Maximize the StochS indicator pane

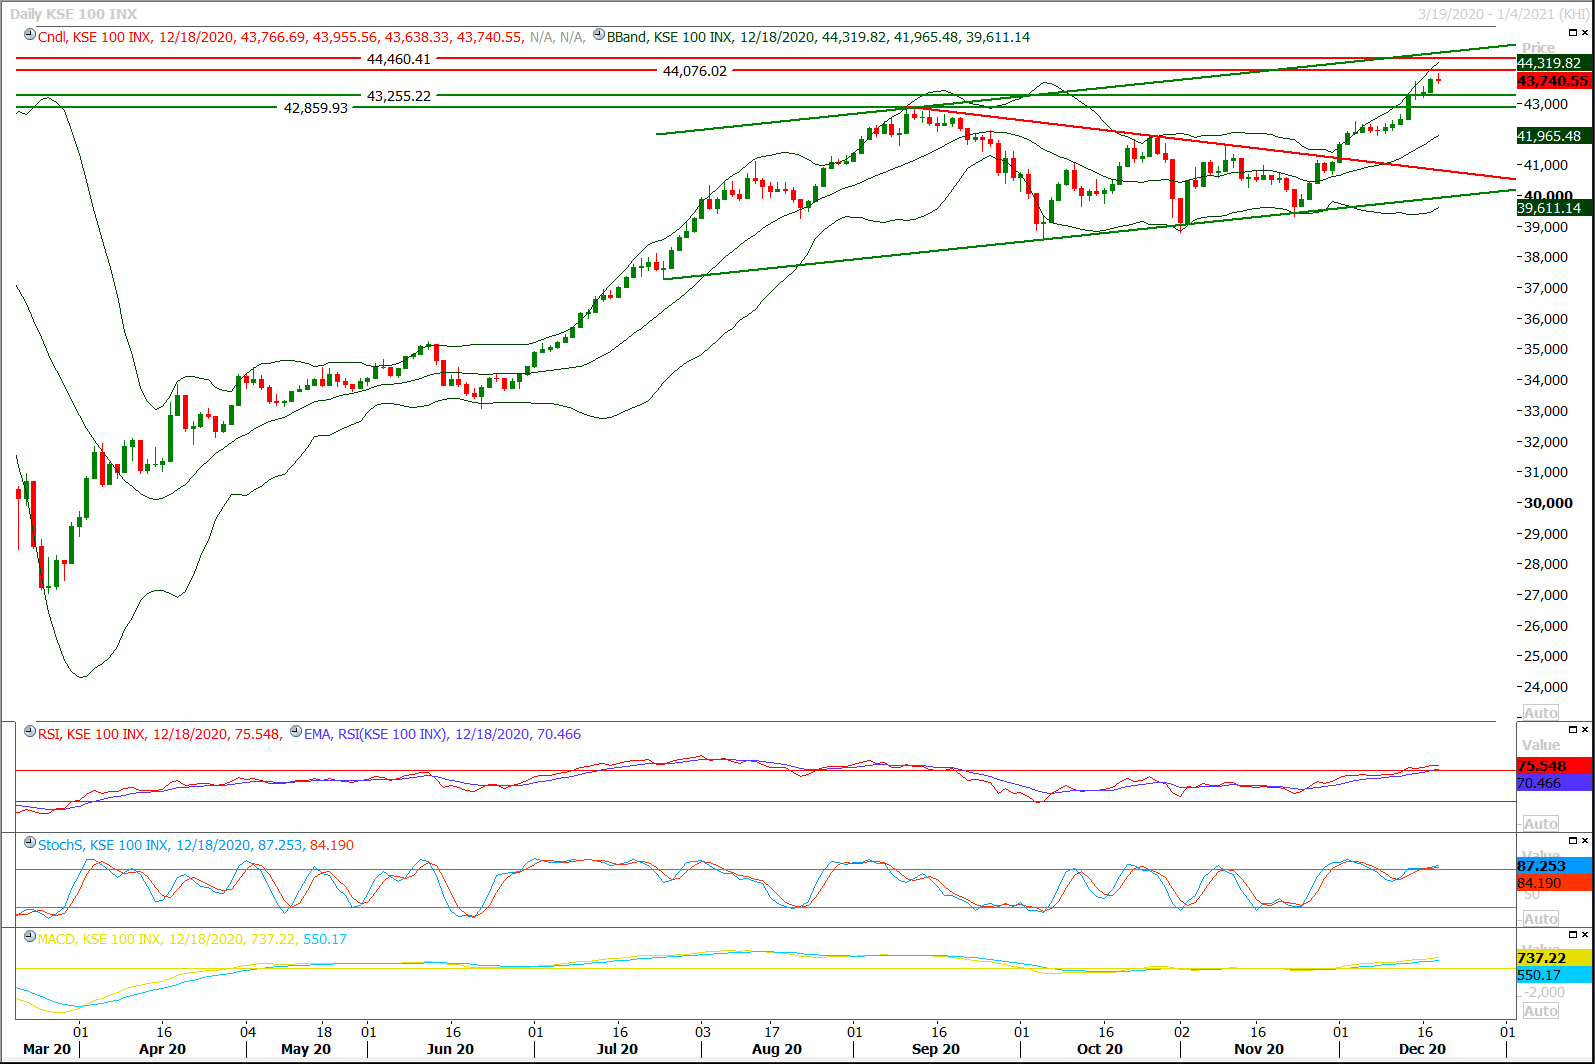tap(1573, 841)
